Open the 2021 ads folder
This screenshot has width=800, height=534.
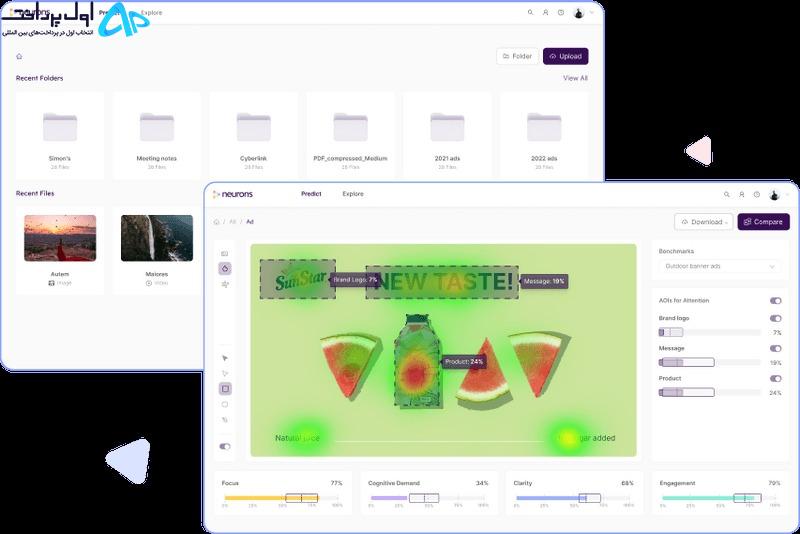tap(447, 136)
